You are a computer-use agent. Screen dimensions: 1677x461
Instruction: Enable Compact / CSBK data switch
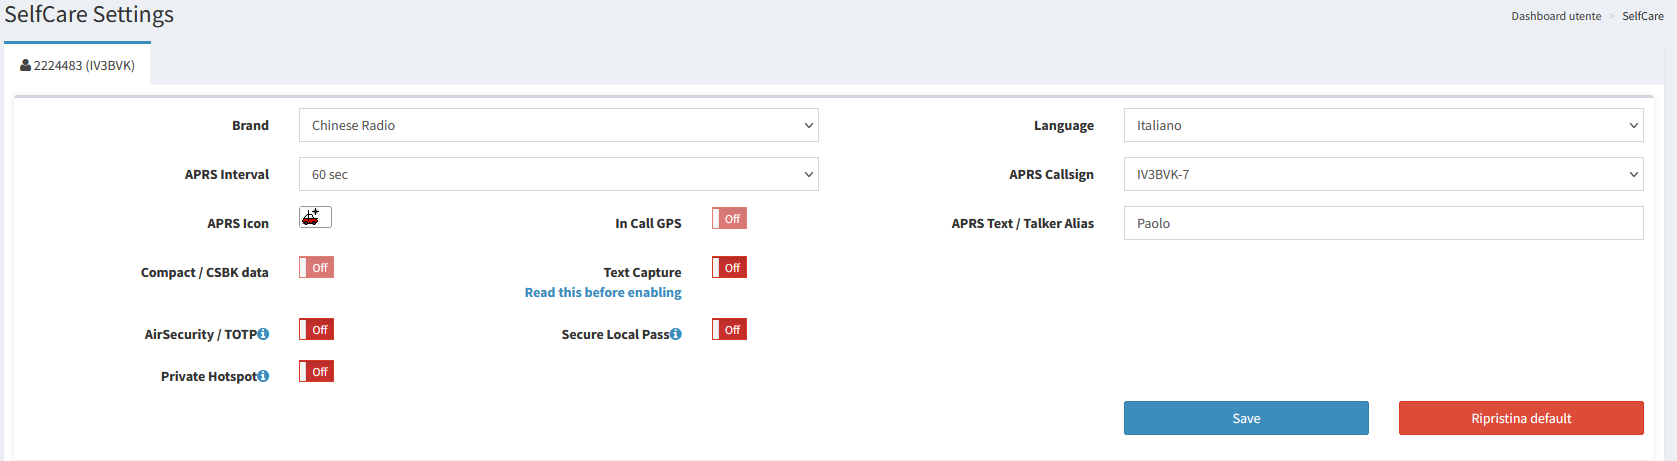pos(316,267)
